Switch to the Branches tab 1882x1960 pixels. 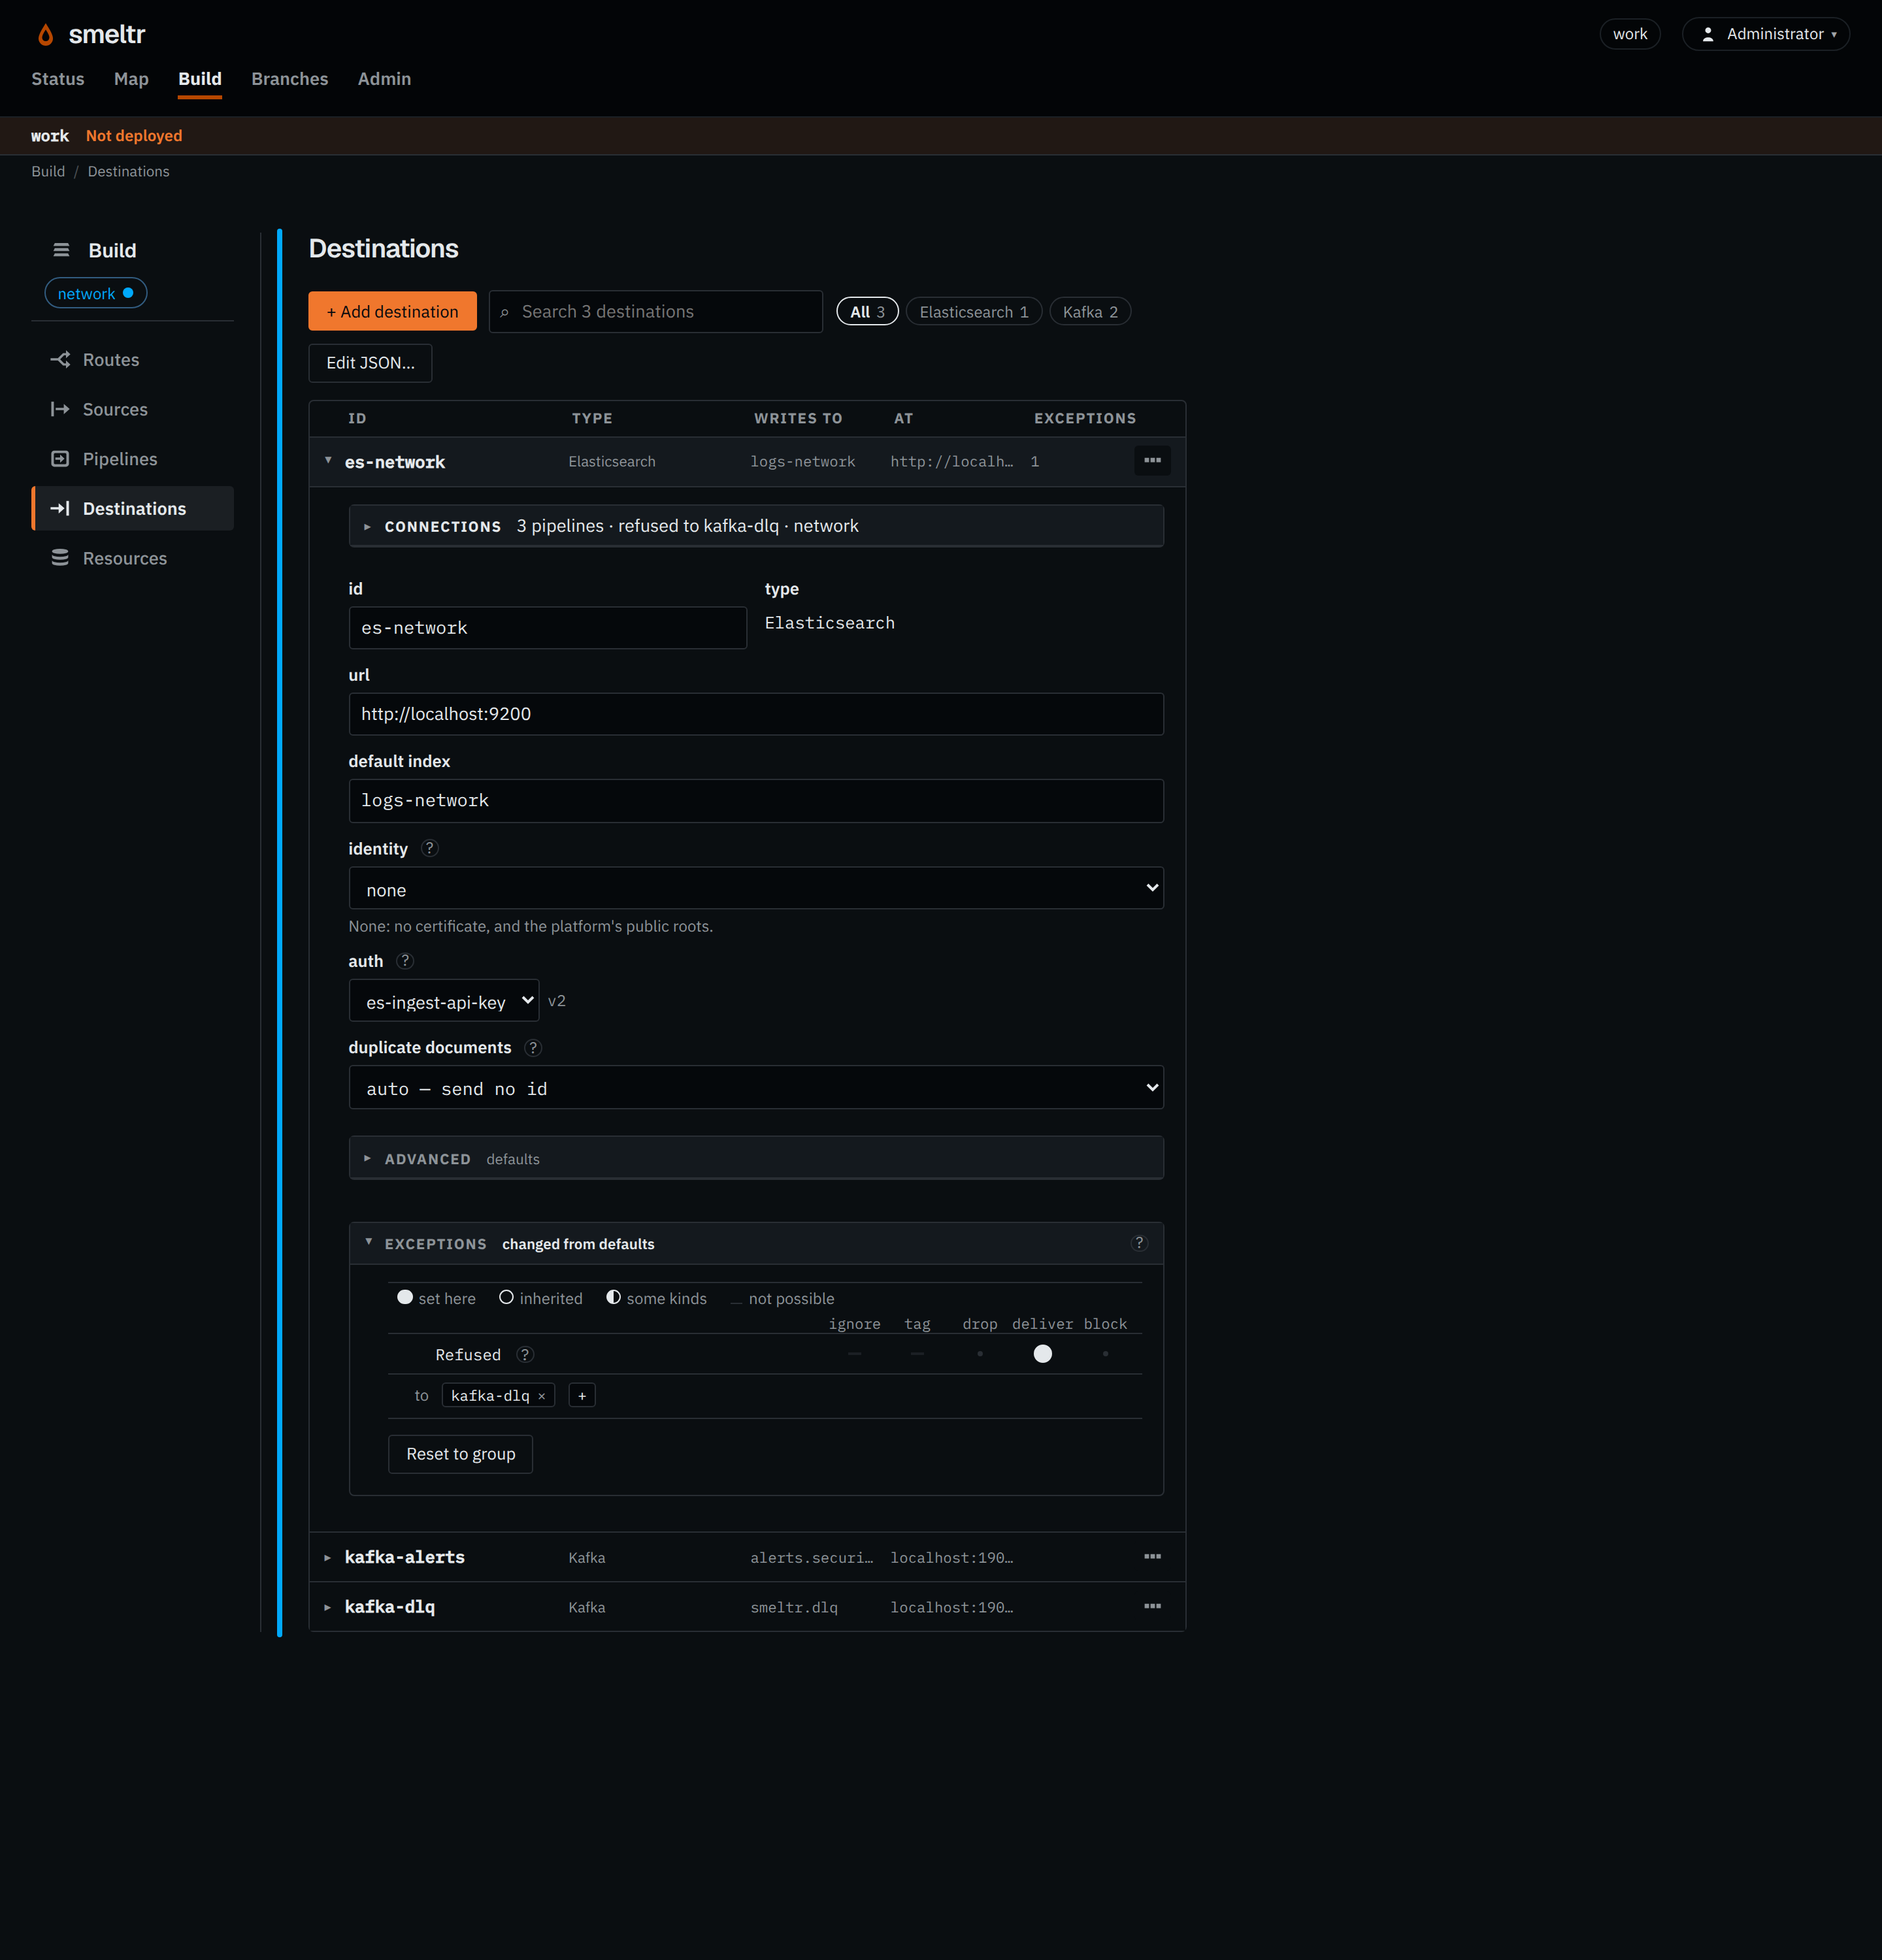pos(290,79)
